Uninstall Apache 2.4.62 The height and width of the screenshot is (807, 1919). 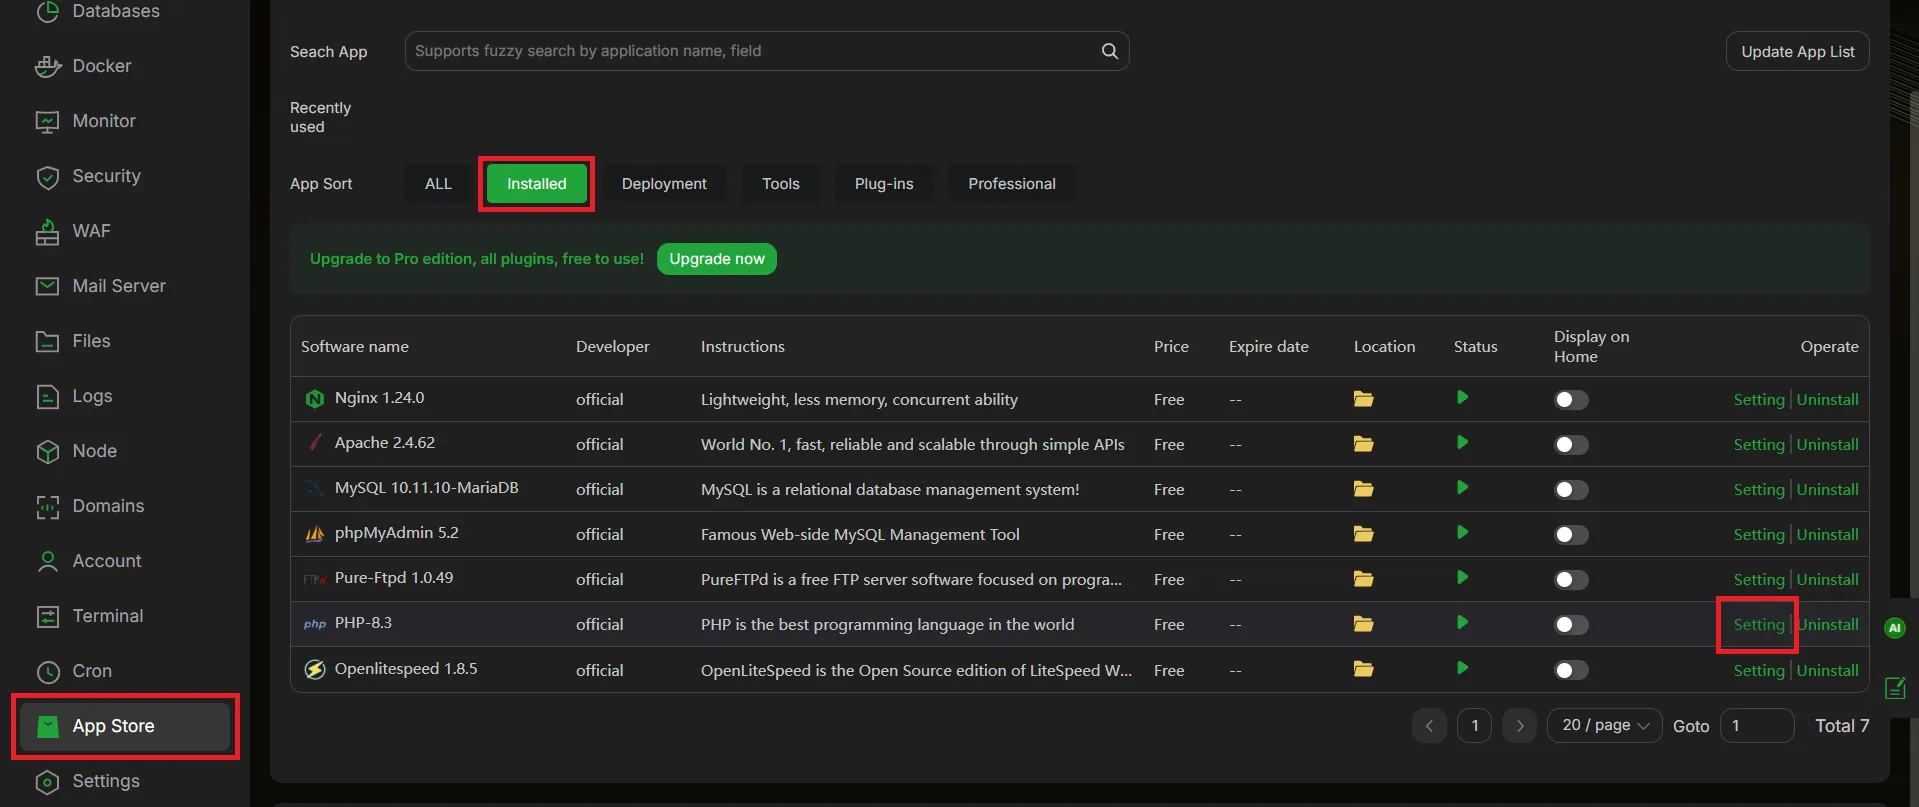click(x=1828, y=444)
